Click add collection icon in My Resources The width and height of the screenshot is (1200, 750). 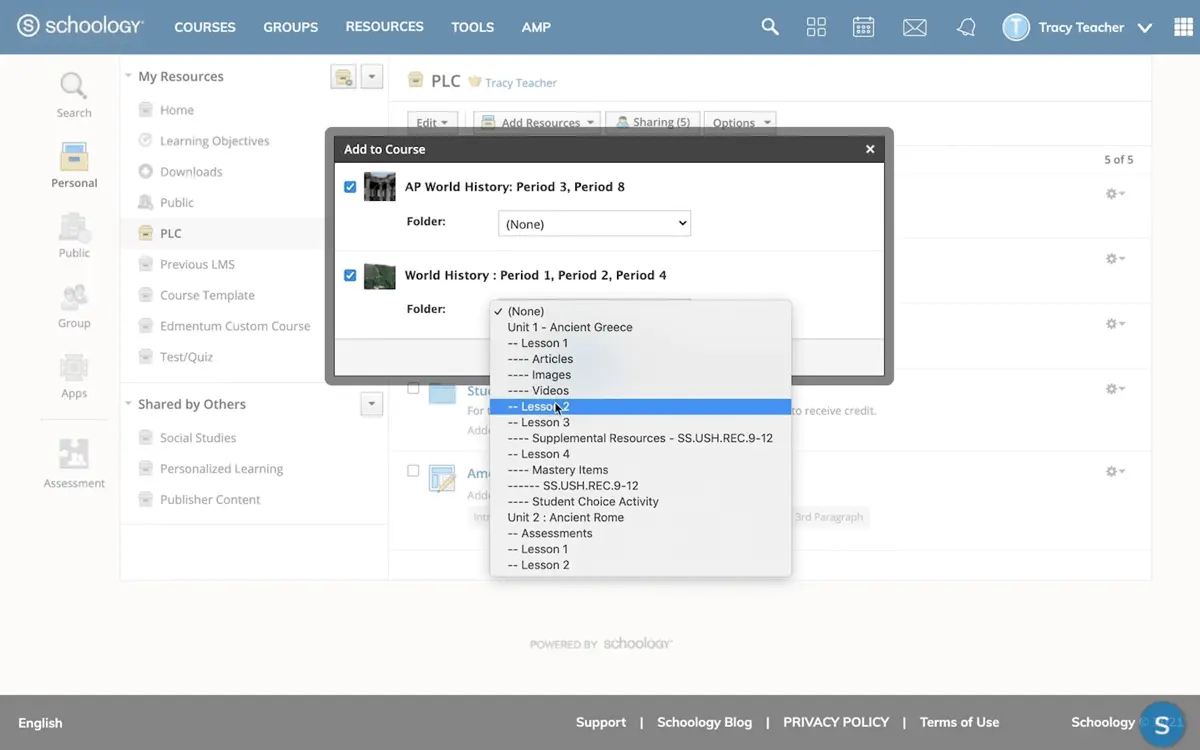click(343, 76)
